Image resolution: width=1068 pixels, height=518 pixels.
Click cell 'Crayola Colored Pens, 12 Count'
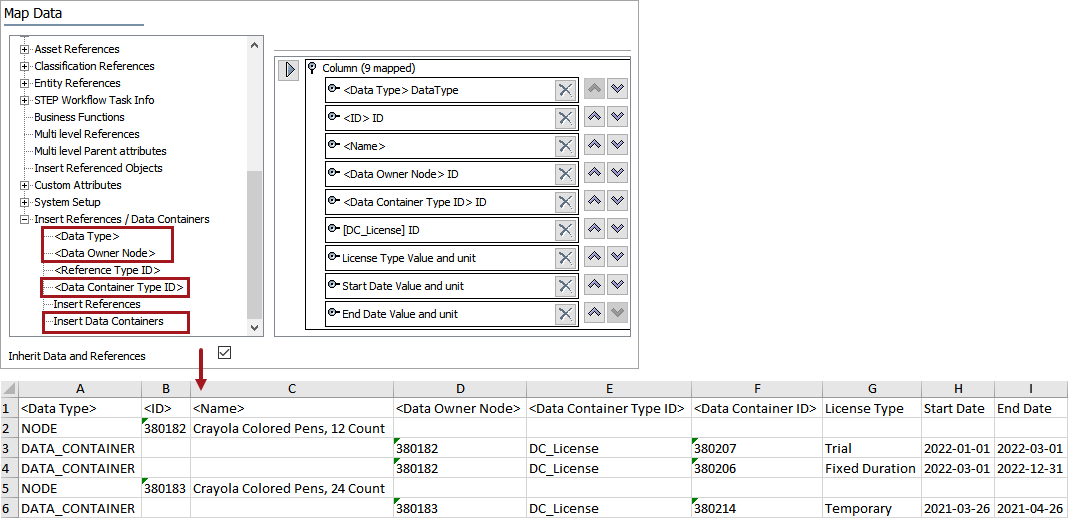pos(292,429)
